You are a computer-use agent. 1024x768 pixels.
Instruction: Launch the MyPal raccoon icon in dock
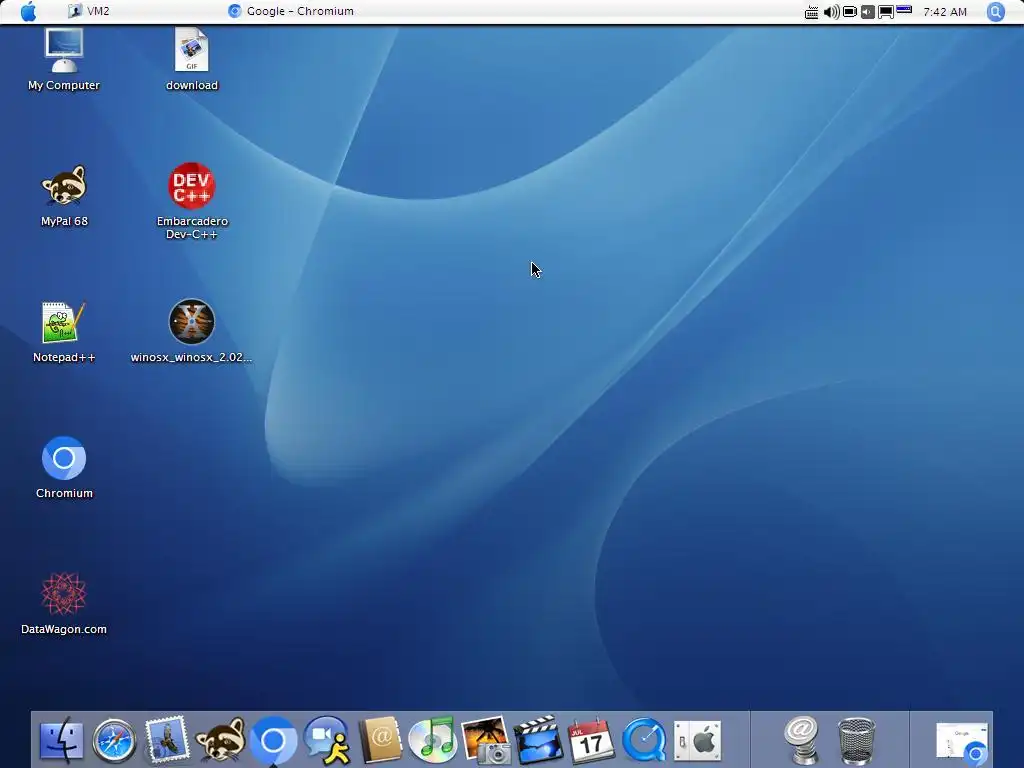(x=221, y=739)
